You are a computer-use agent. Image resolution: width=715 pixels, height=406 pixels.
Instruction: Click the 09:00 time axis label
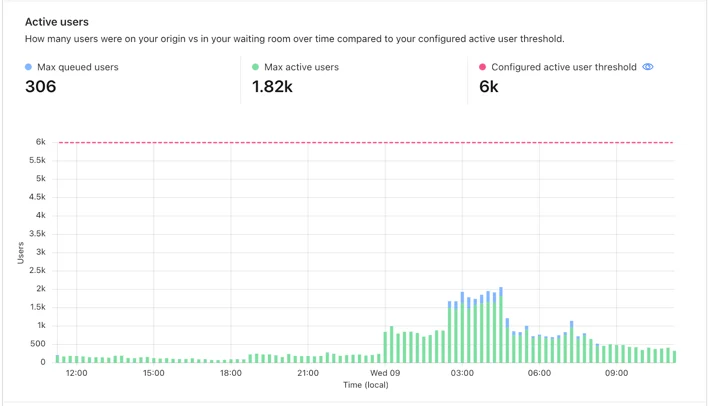point(616,373)
